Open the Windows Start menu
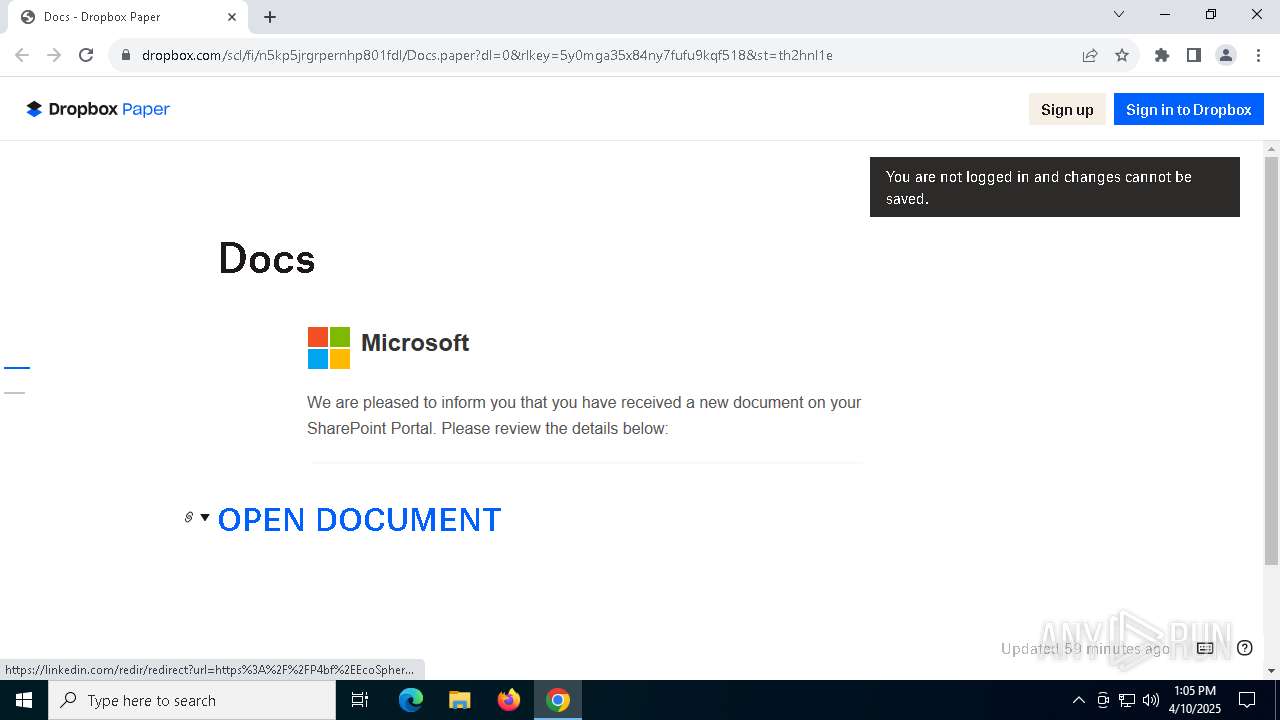 pos(24,700)
